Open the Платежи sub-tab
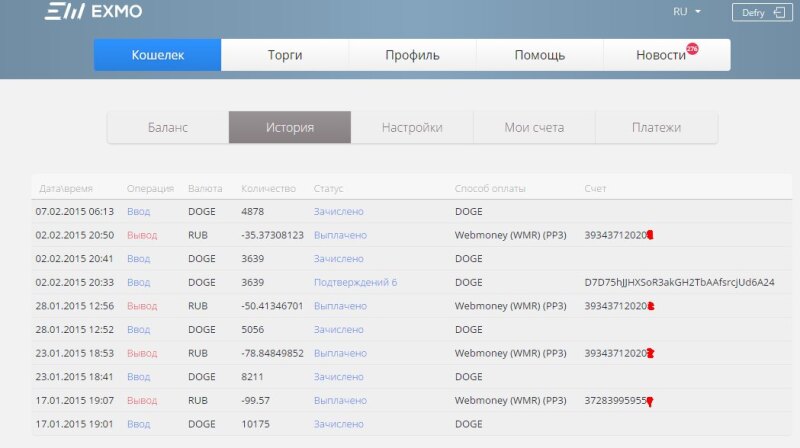This screenshot has height=448, width=800. point(656,128)
